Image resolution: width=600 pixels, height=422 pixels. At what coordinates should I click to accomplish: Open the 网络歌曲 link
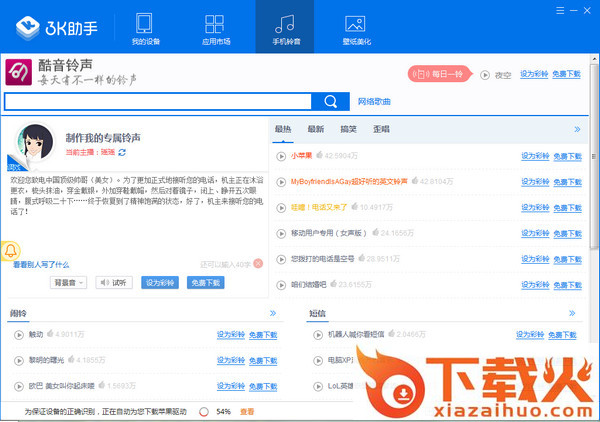click(374, 102)
